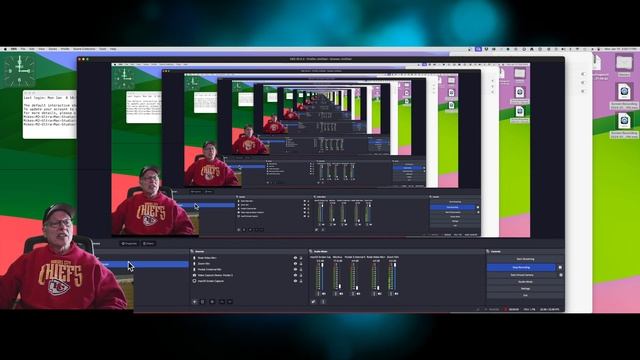Toggle visibility of the first source row
The height and width of the screenshot is (360, 640).
point(296,258)
